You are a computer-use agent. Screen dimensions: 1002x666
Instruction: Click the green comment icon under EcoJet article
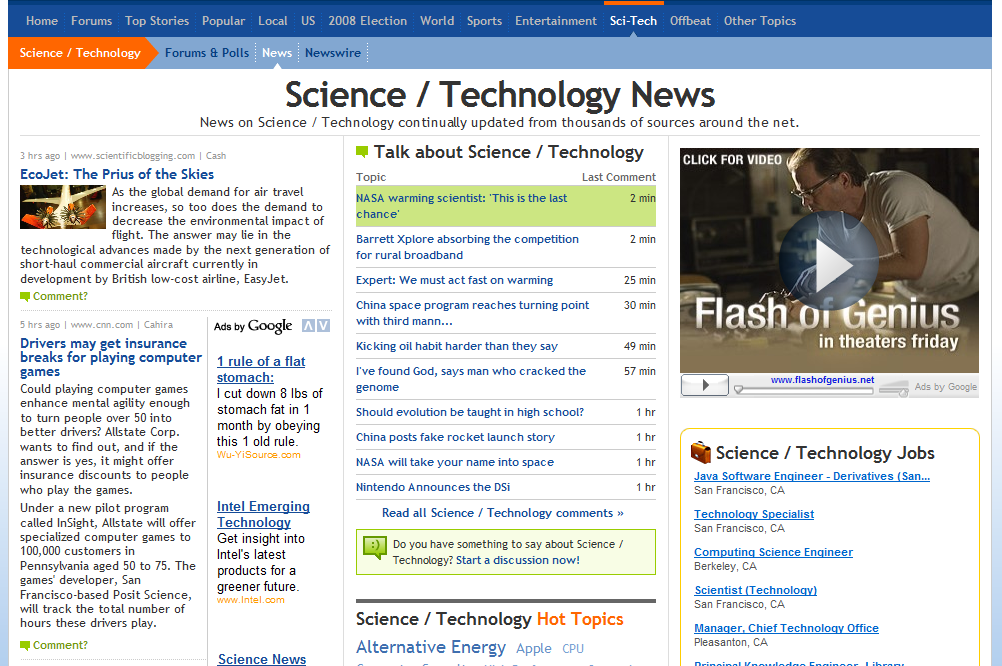click(25, 297)
